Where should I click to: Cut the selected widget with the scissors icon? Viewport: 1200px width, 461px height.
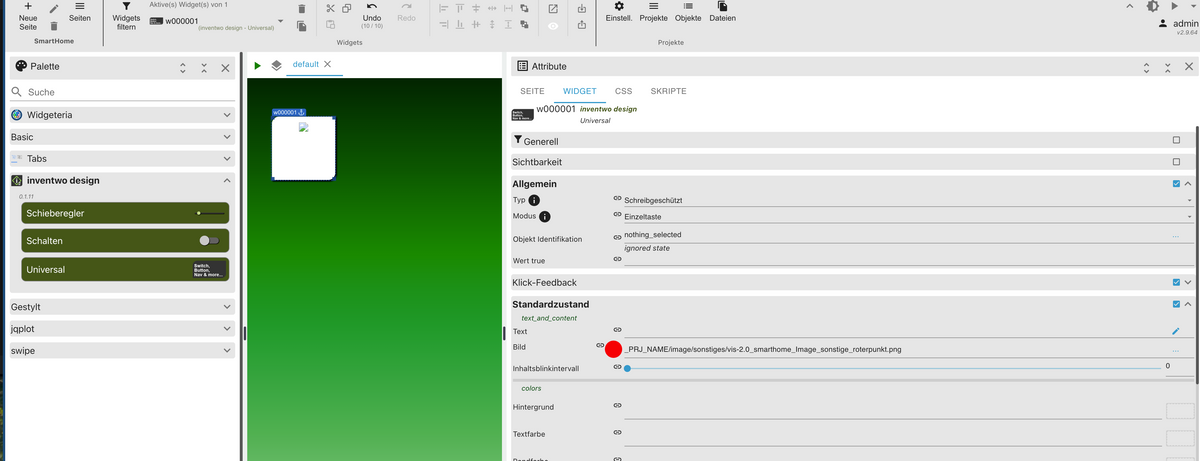[x=330, y=8]
